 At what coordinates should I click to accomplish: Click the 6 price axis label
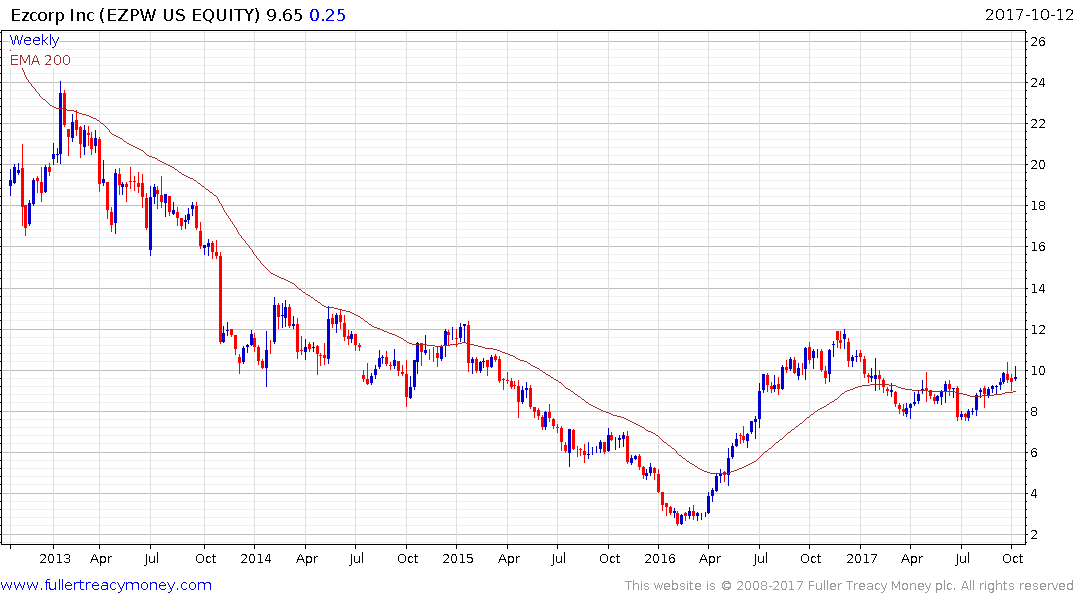(x=1034, y=453)
